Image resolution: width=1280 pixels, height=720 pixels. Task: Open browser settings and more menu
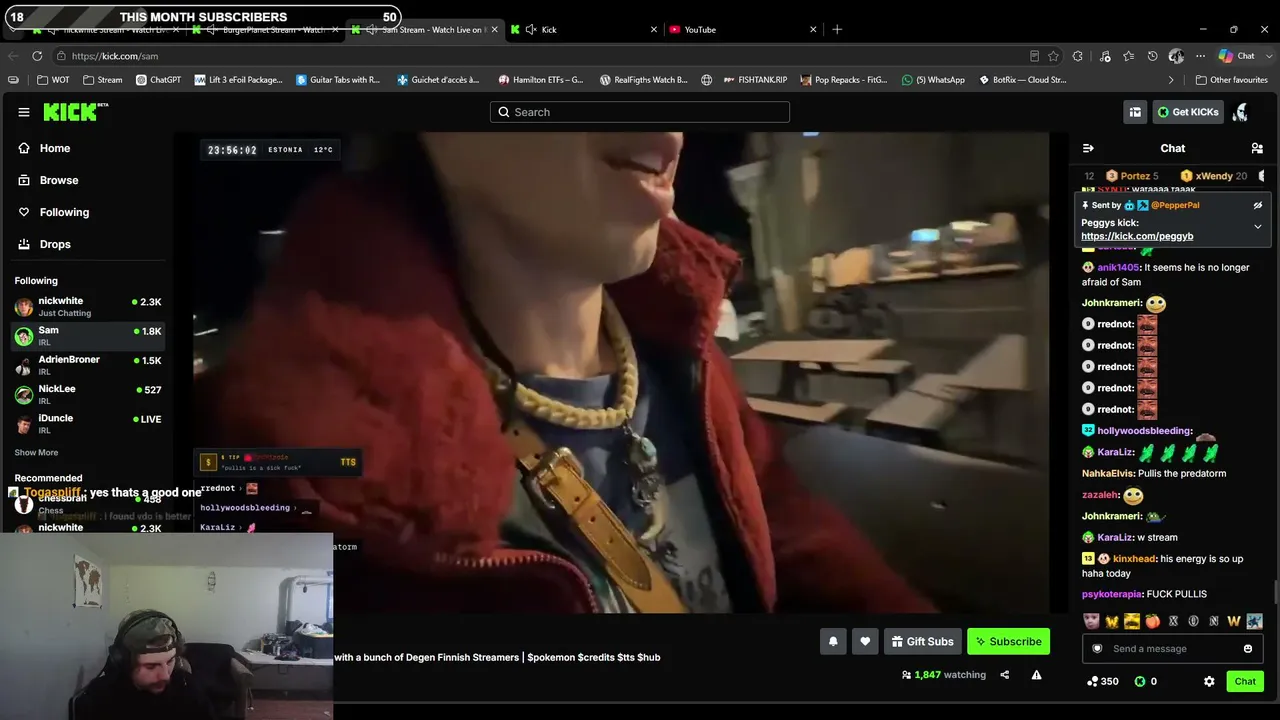click(1202, 56)
